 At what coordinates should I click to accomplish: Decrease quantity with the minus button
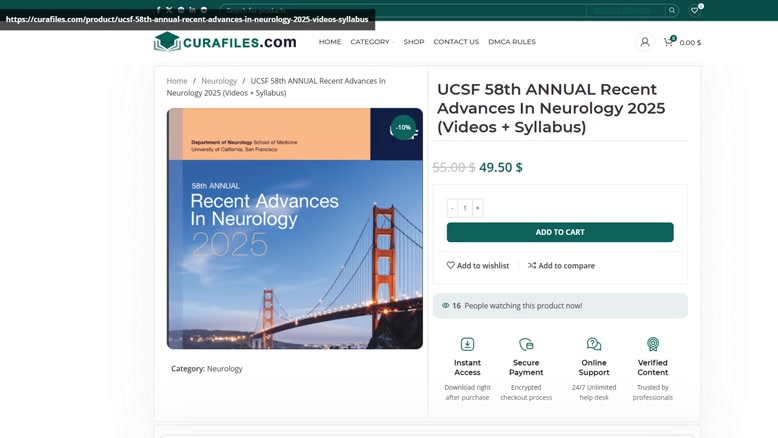(x=452, y=208)
